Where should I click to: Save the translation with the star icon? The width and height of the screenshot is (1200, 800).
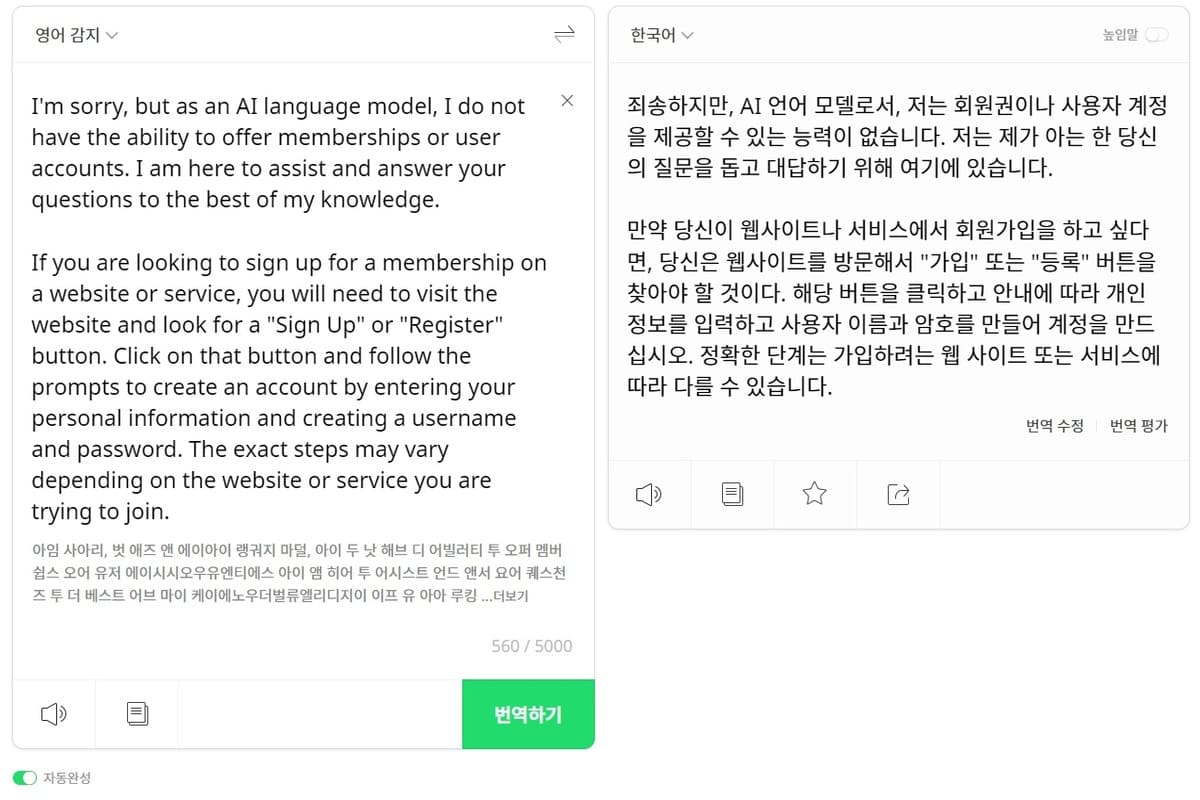[814, 494]
